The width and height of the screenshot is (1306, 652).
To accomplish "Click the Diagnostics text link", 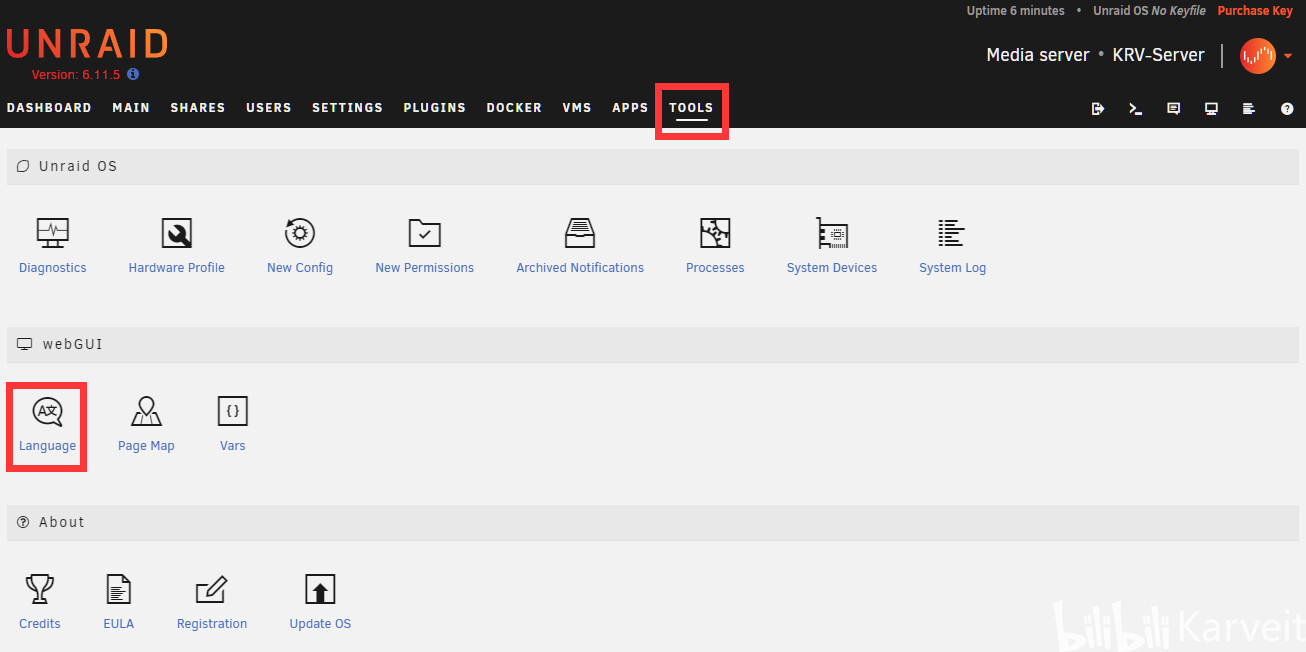I will pyautogui.click(x=53, y=268).
